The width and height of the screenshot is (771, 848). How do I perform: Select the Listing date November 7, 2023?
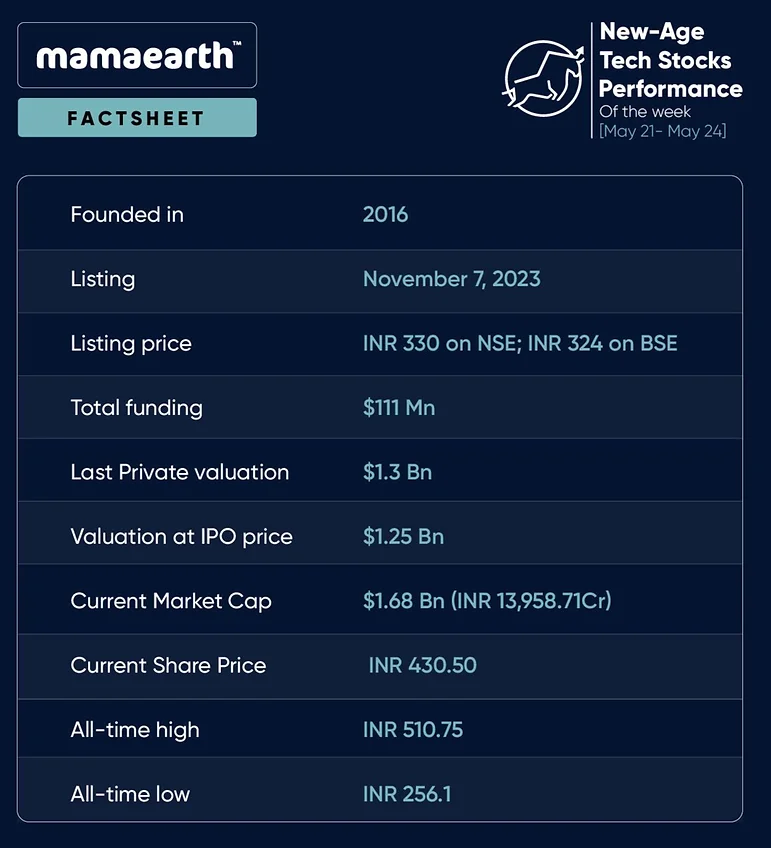pos(451,279)
